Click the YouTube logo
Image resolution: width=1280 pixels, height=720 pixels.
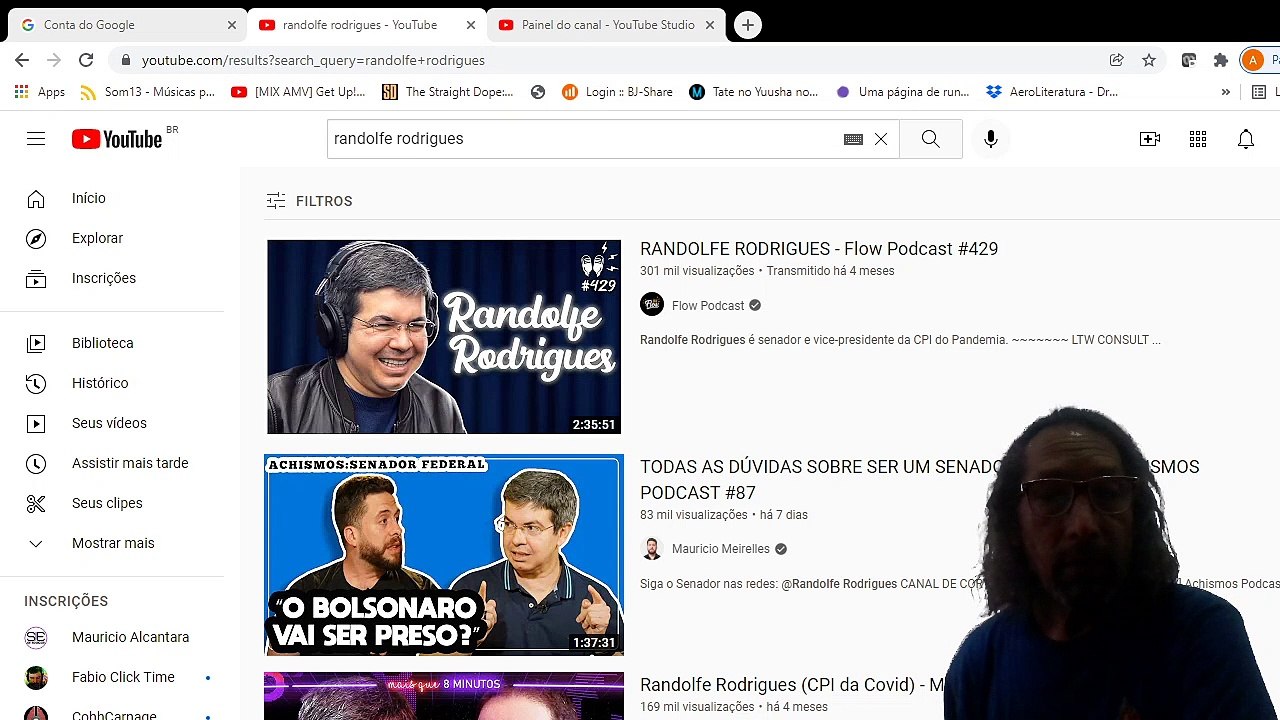click(x=117, y=139)
